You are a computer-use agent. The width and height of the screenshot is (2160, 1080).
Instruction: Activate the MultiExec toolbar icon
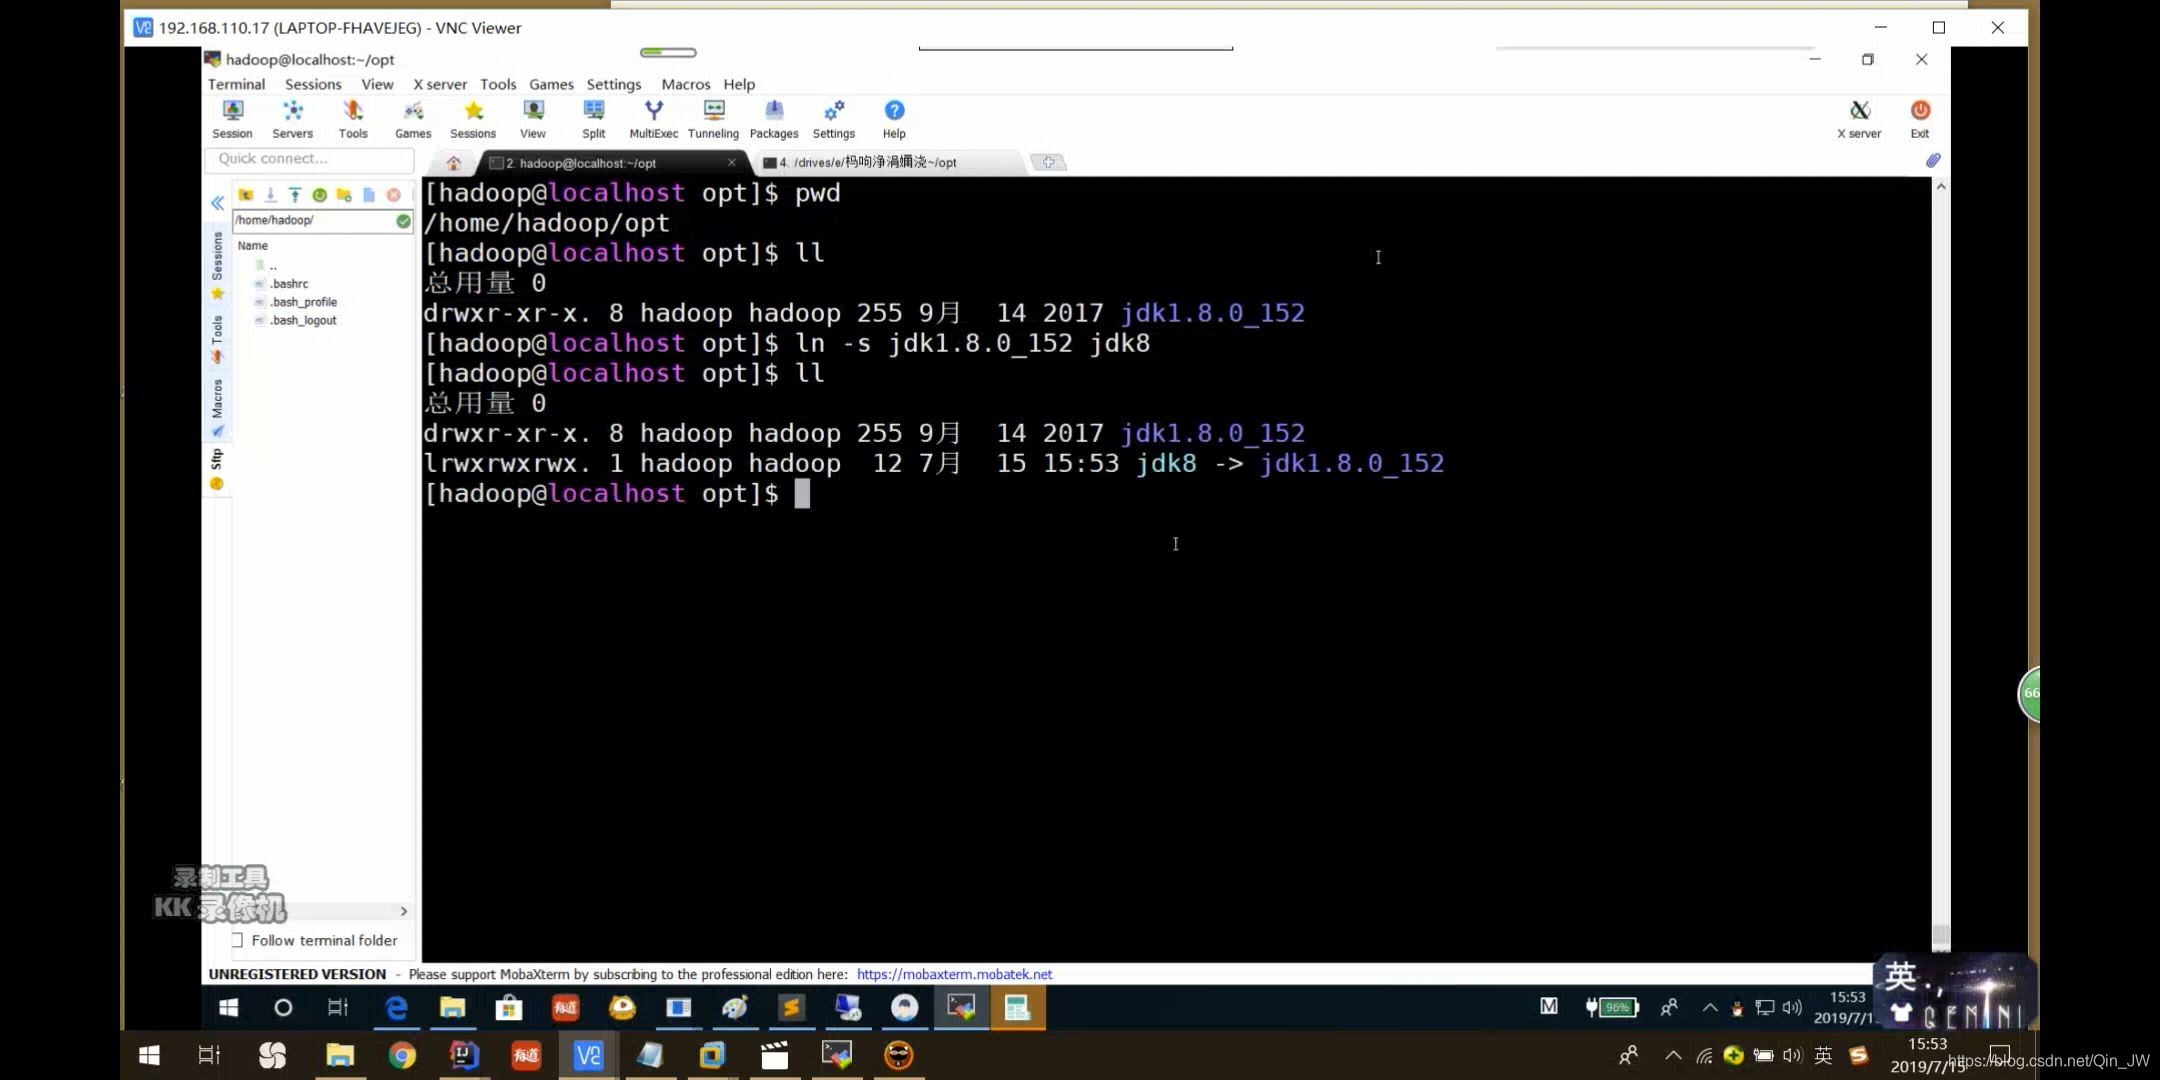point(653,118)
